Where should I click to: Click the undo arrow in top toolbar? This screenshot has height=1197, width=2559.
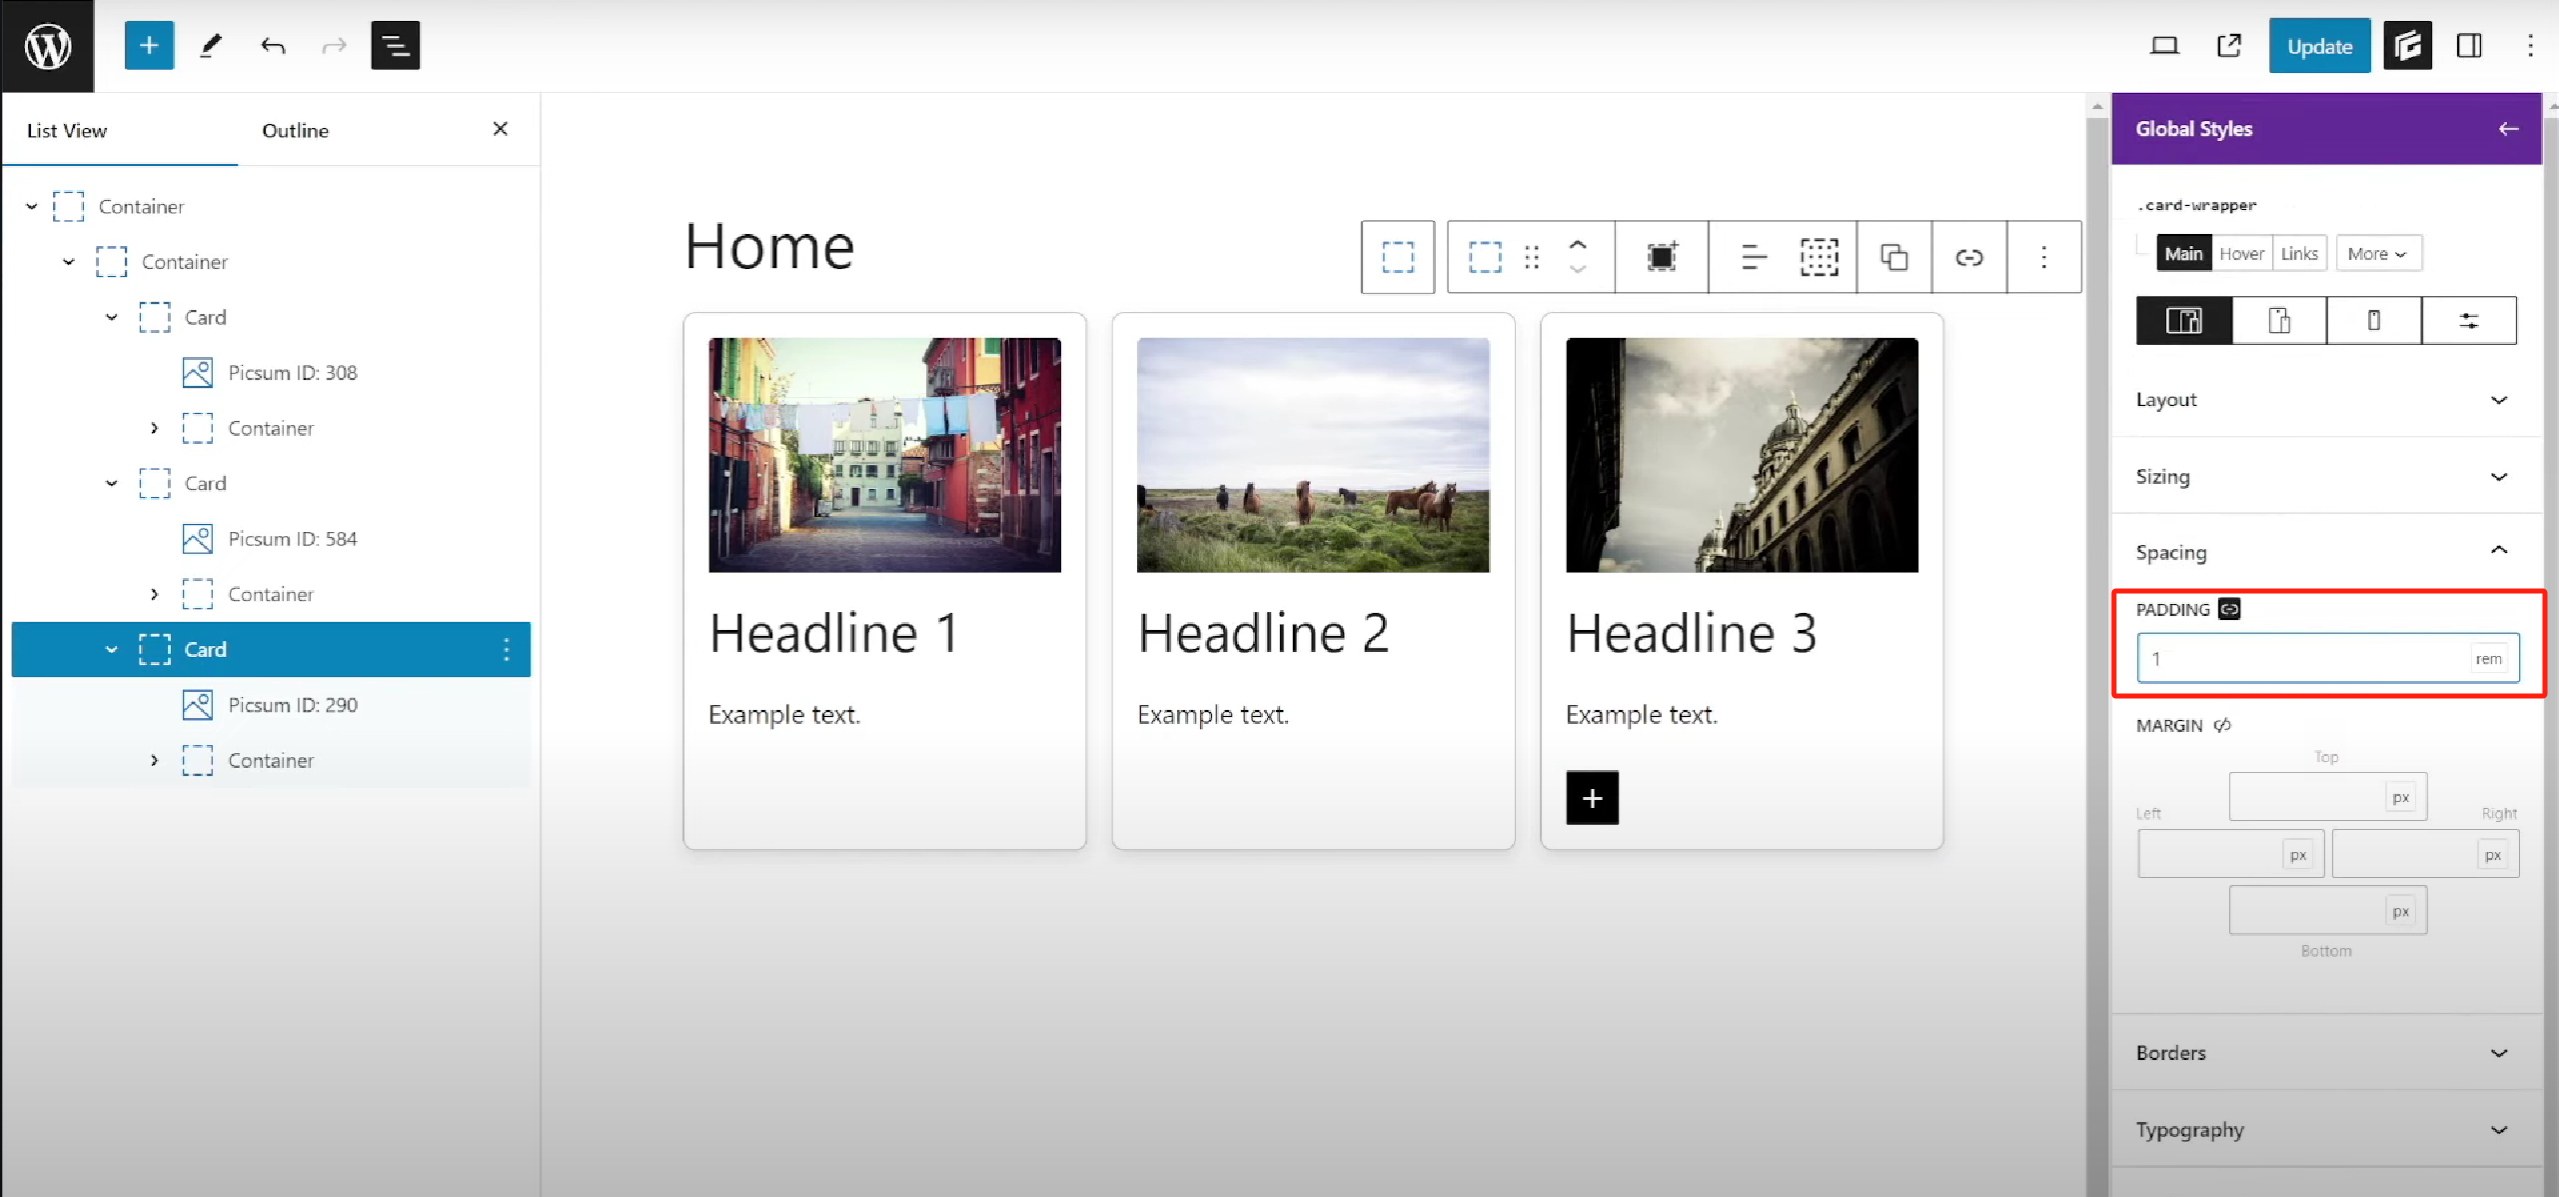click(272, 46)
